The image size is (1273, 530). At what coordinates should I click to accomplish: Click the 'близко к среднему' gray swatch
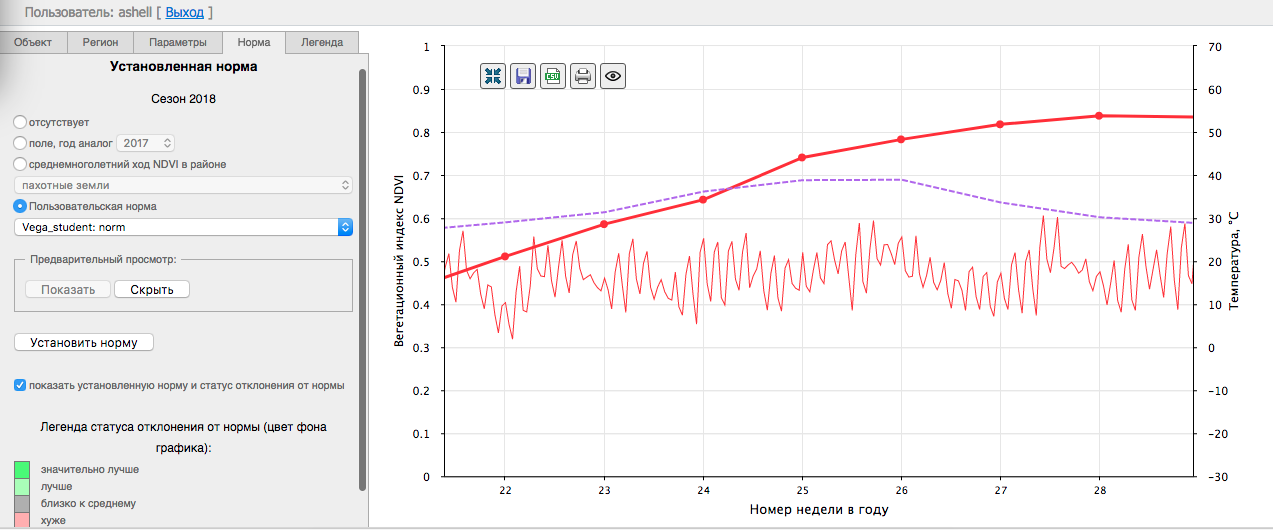click(22, 503)
